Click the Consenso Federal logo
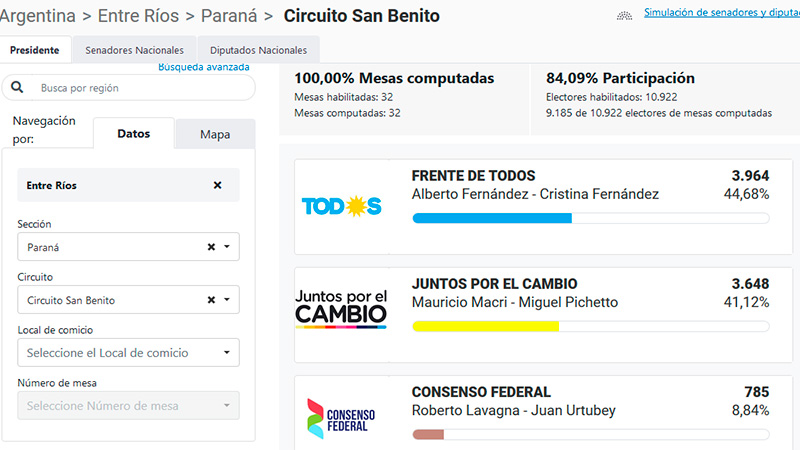 pyautogui.click(x=341, y=419)
